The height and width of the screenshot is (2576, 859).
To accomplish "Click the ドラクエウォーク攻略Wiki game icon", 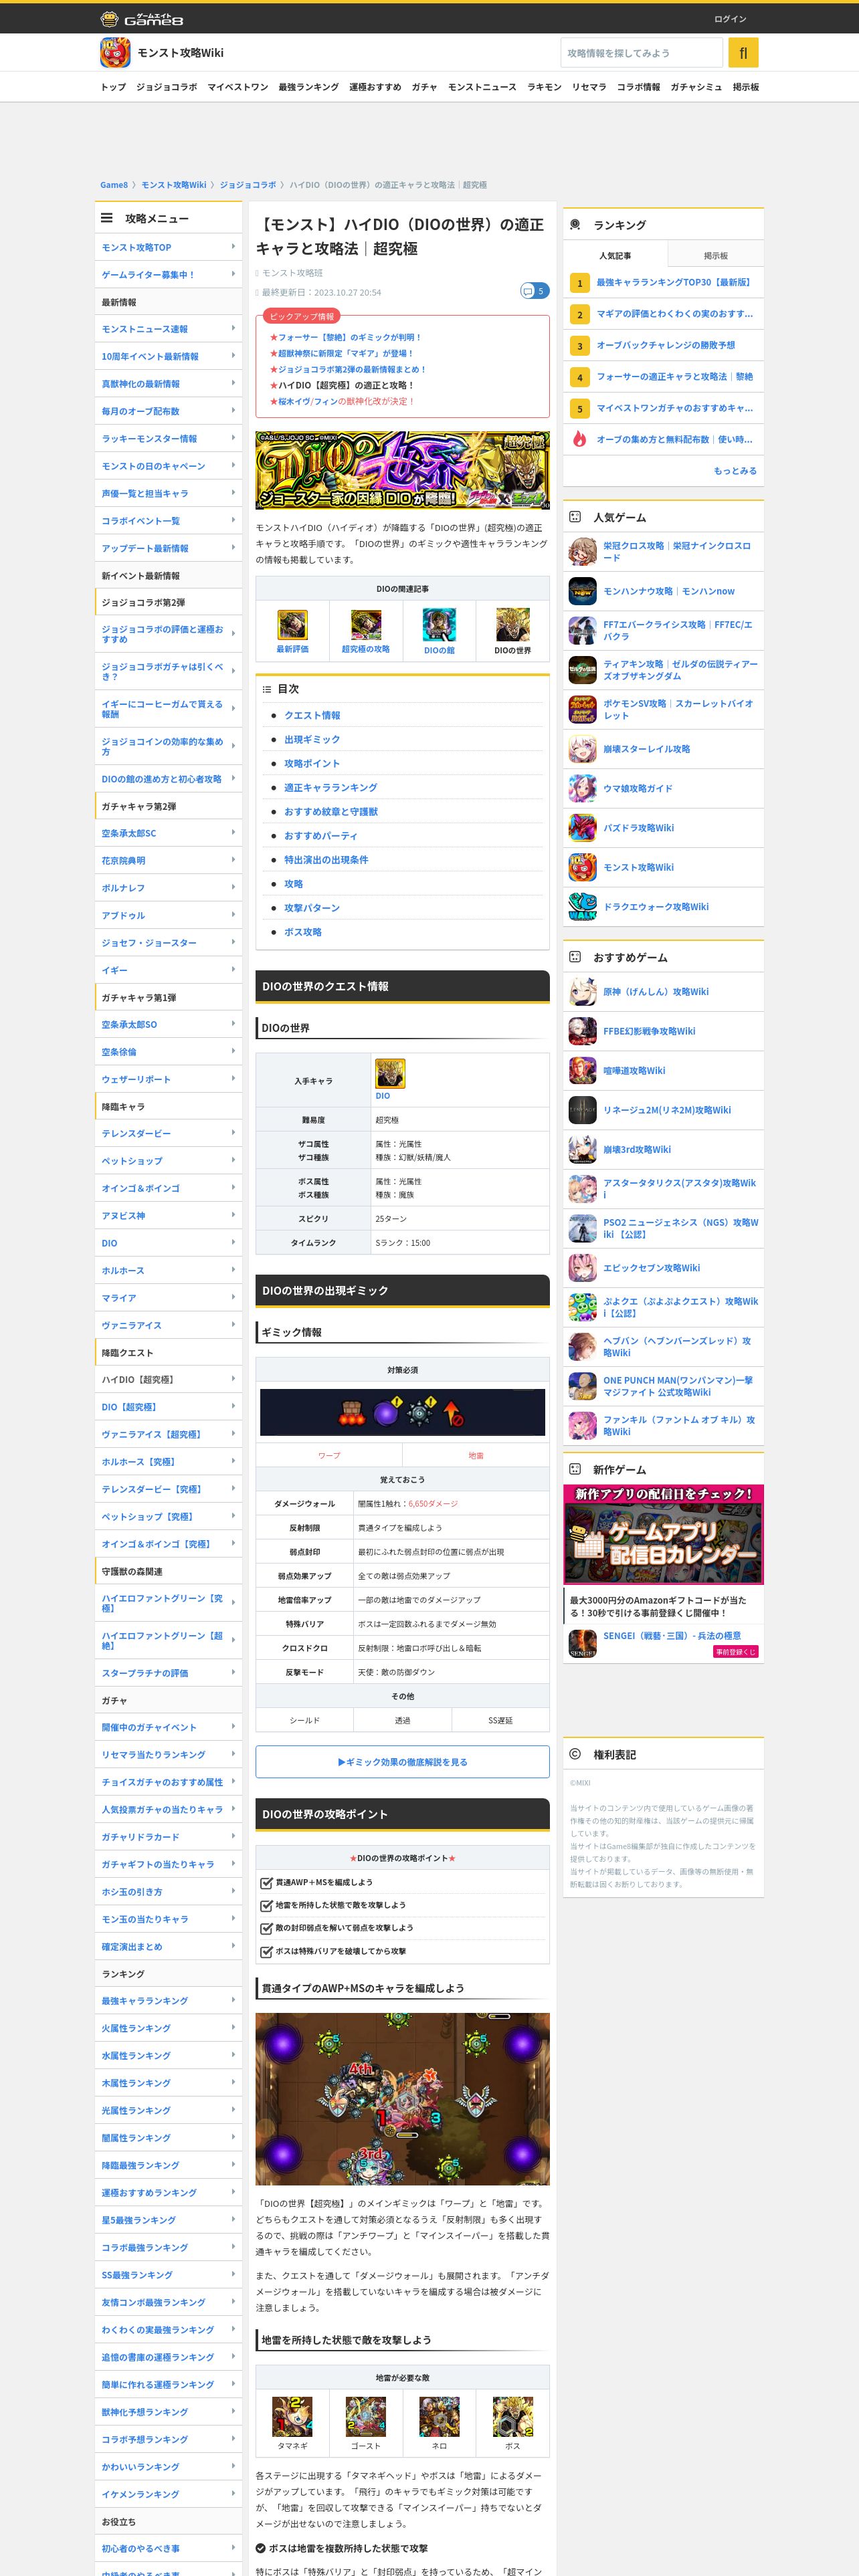I will pos(583,907).
